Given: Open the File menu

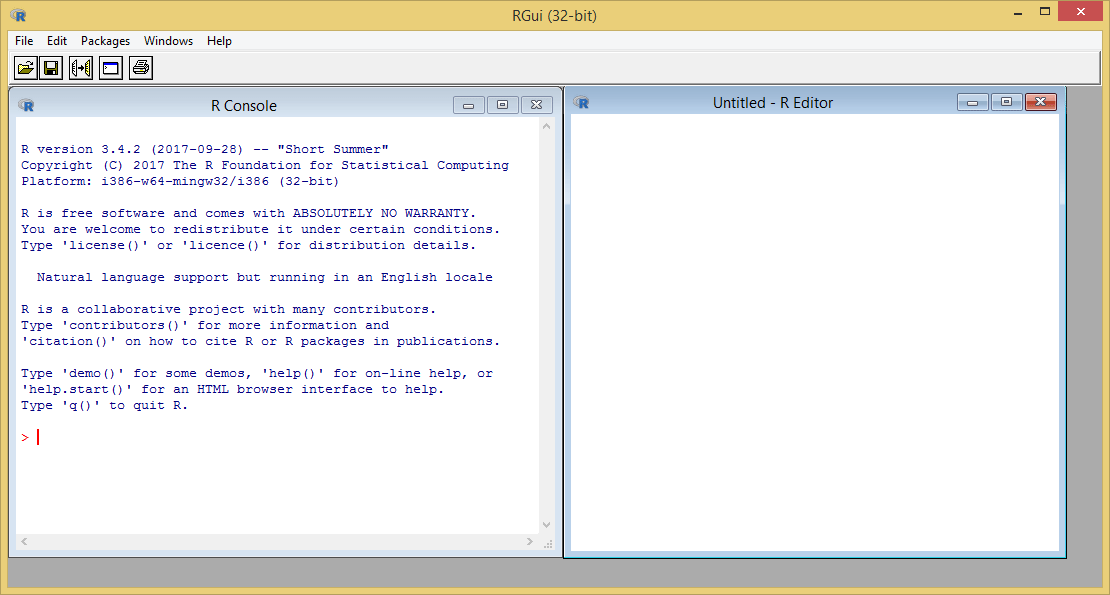Looking at the screenshot, I should coord(24,41).
